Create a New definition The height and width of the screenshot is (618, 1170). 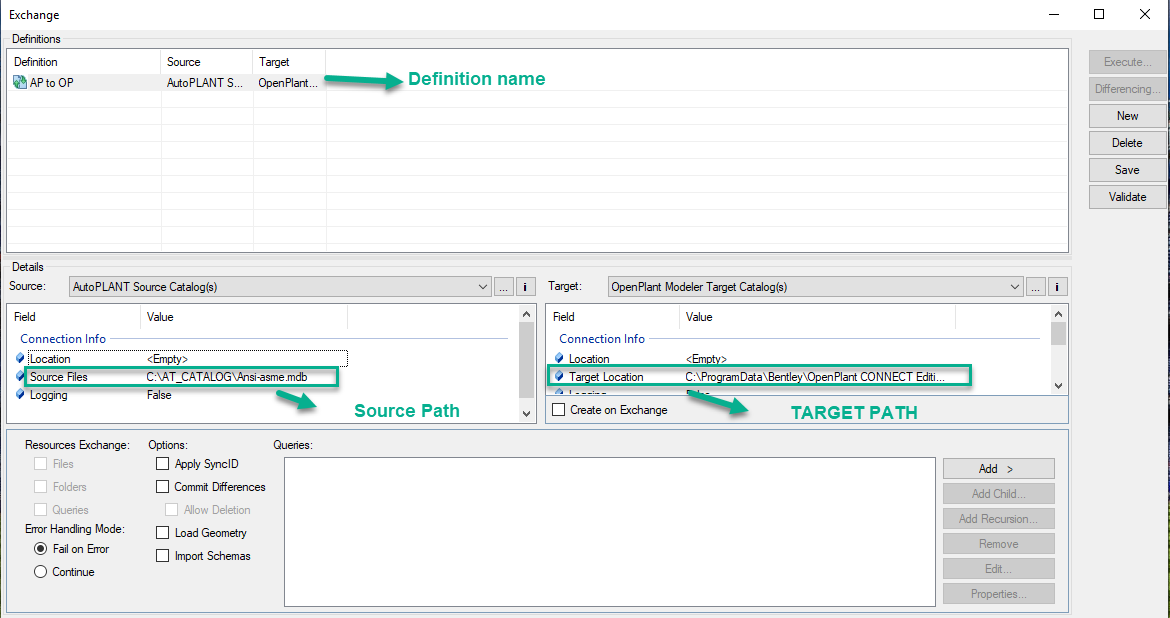(1127, 116)
